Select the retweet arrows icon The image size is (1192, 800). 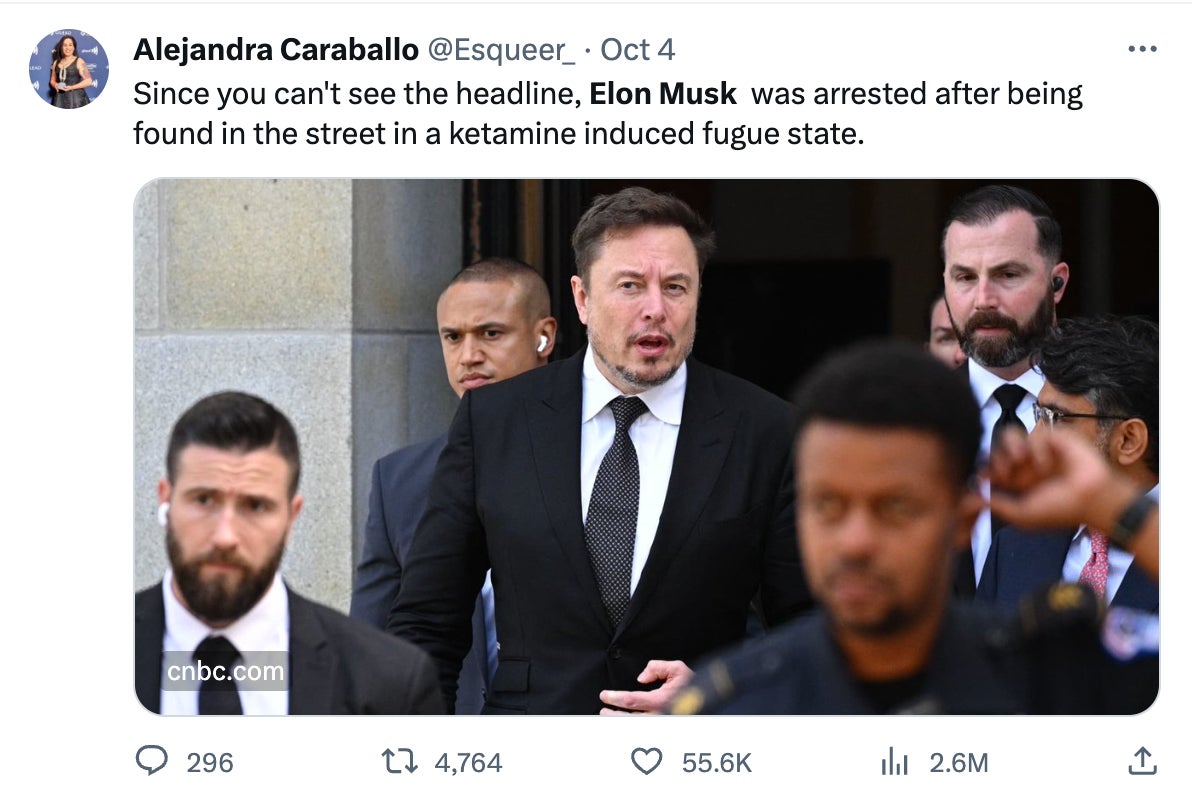(x=399, y=762)
